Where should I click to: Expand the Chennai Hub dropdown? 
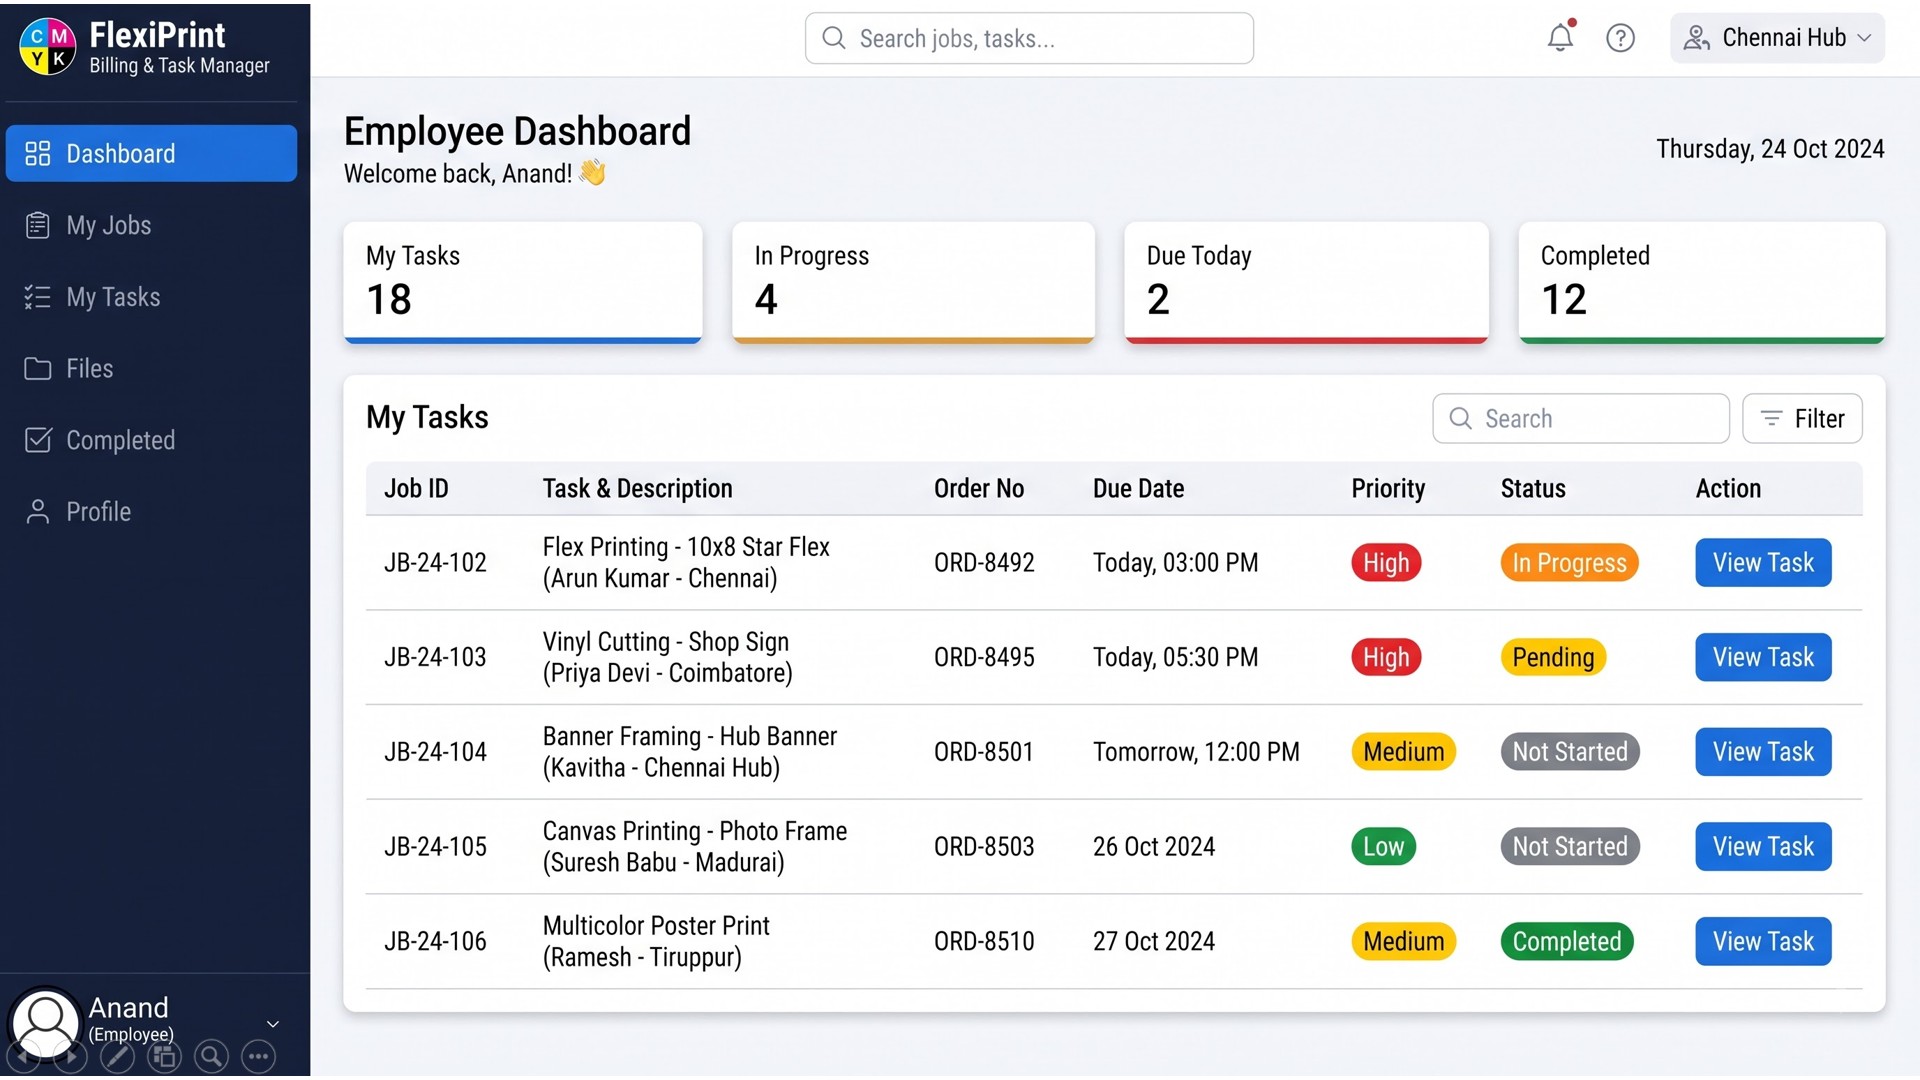pyautogui.click(x=1777, y=38)
